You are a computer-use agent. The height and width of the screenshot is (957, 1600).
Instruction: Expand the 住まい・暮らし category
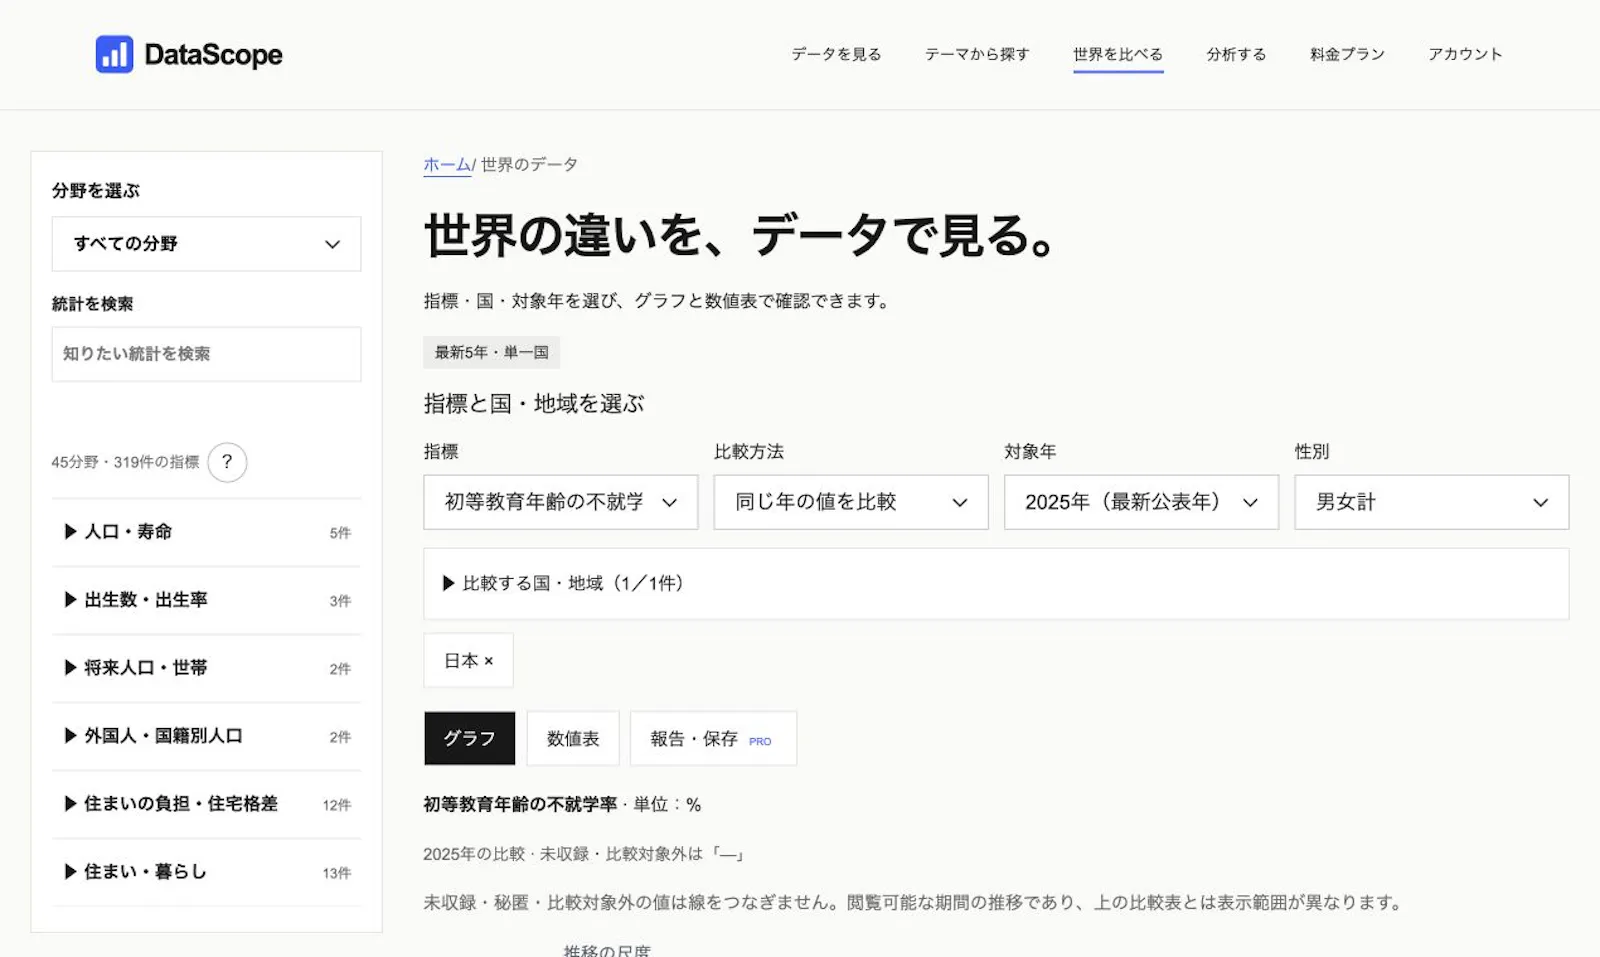(206, 872)
